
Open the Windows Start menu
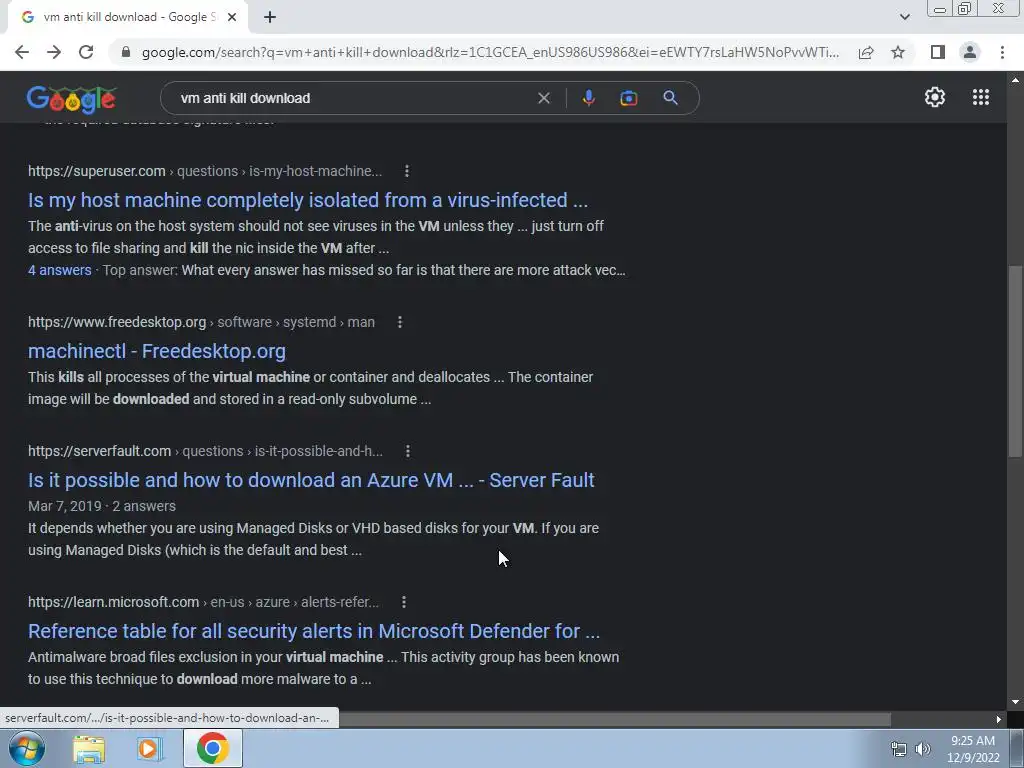[25, 748]
